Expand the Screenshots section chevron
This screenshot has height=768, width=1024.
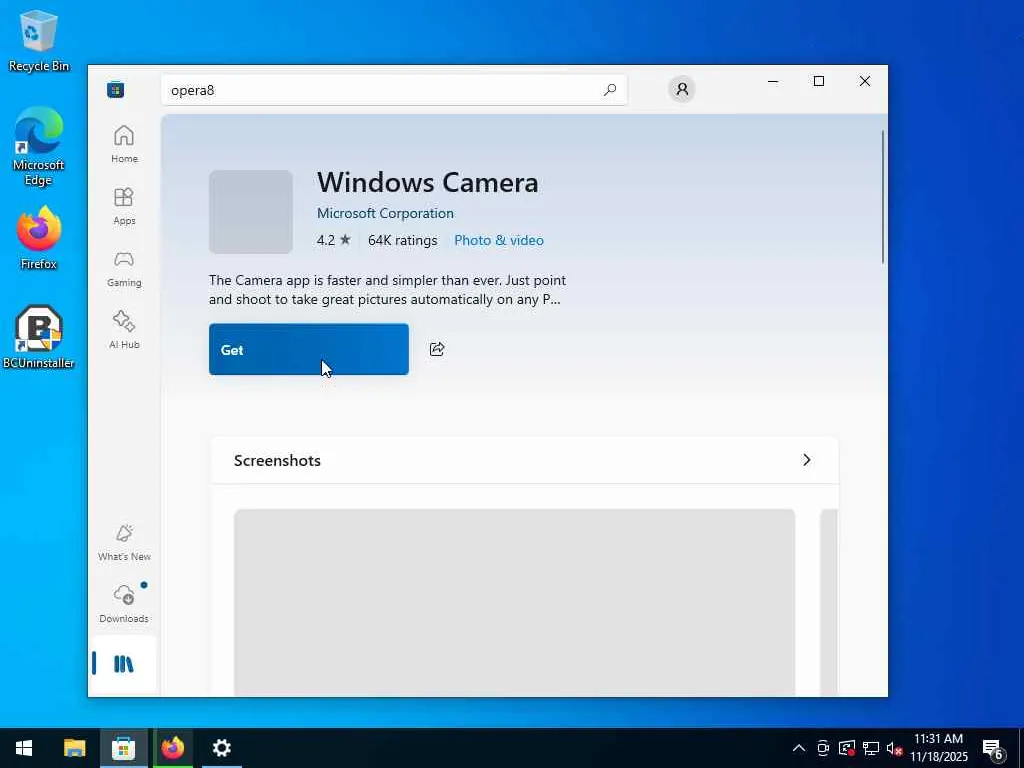point(807,460)
